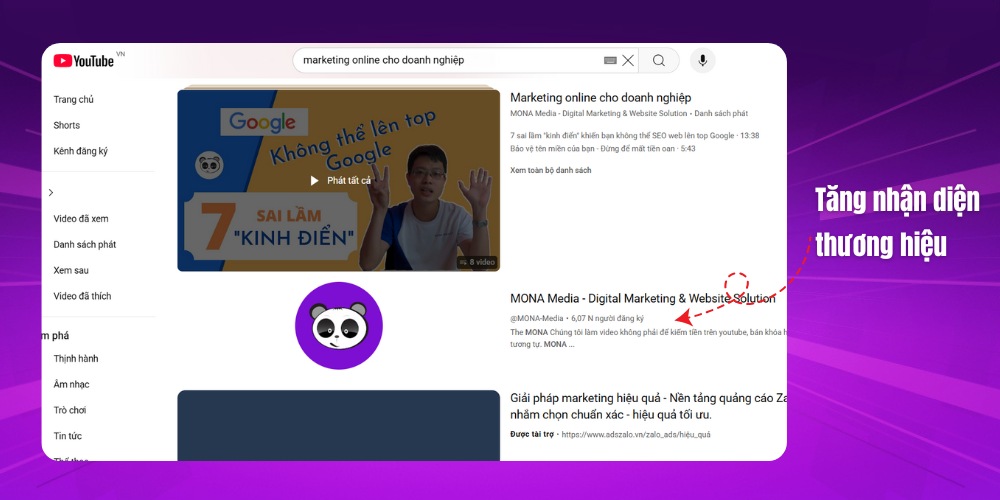
Task: Click the 8 video playlist badge
Action: pos(476,262)
